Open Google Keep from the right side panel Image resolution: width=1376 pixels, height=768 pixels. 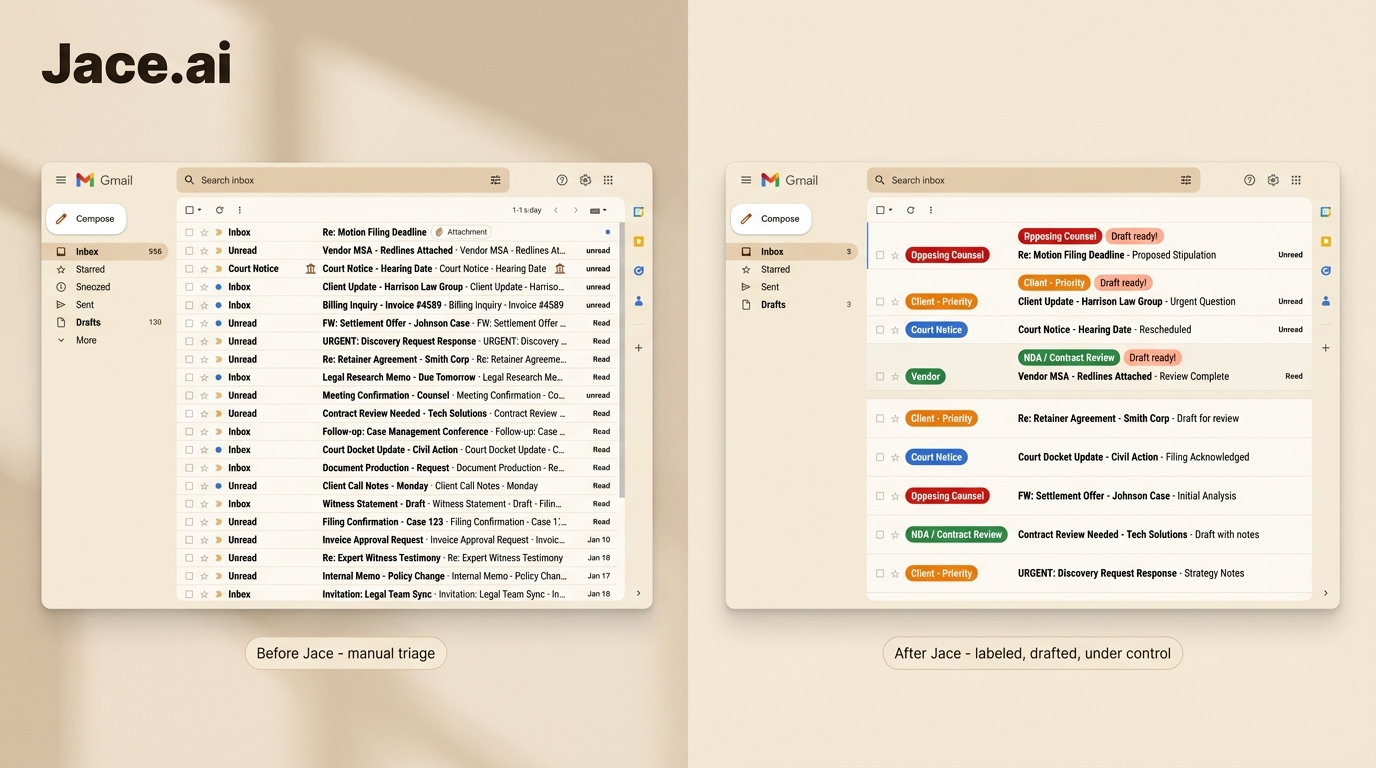pos(638,241)
